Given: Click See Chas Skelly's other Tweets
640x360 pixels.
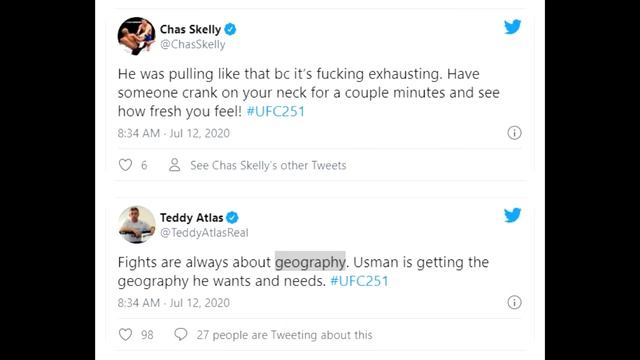Looking at the screenshot, I should pyautogui.click(x=268, y=165).
